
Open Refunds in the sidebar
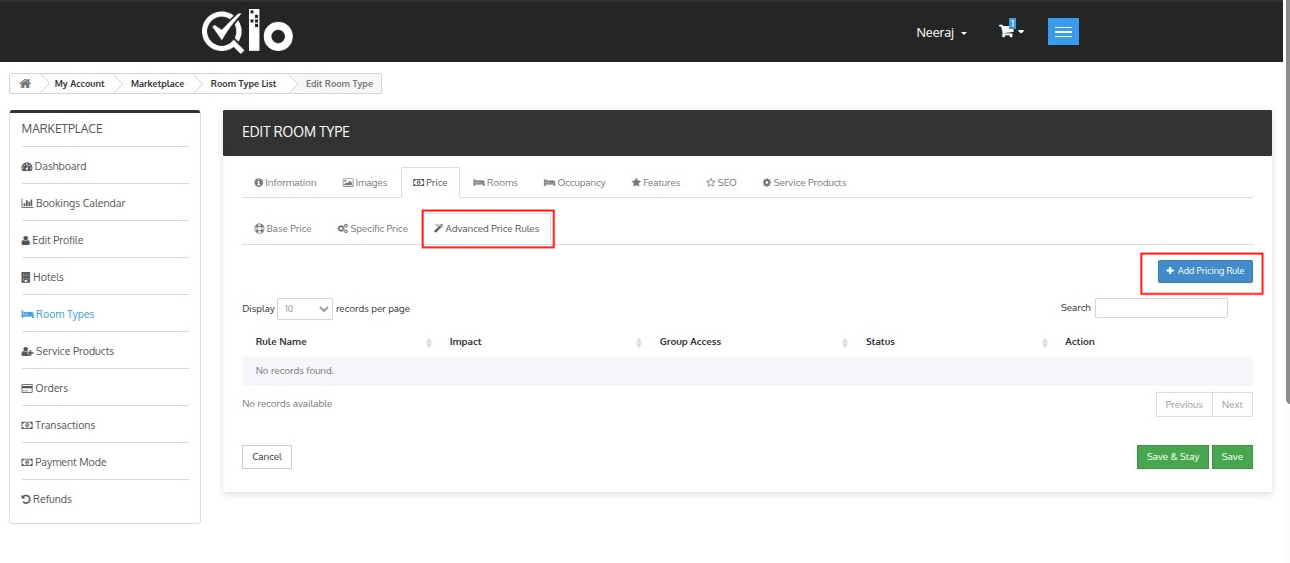tap(47, 499)
